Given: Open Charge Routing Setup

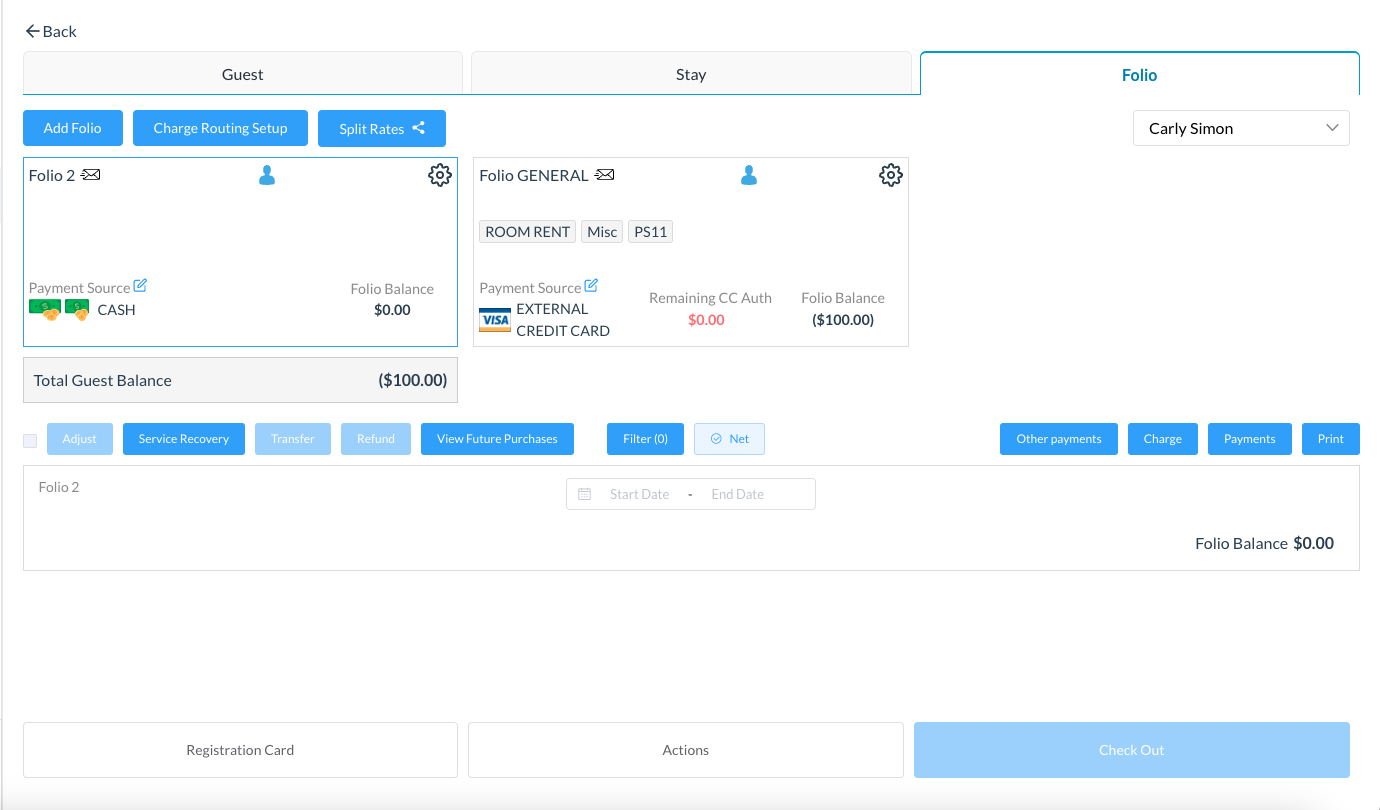Looking at the screenshot, I should (220, 128).
